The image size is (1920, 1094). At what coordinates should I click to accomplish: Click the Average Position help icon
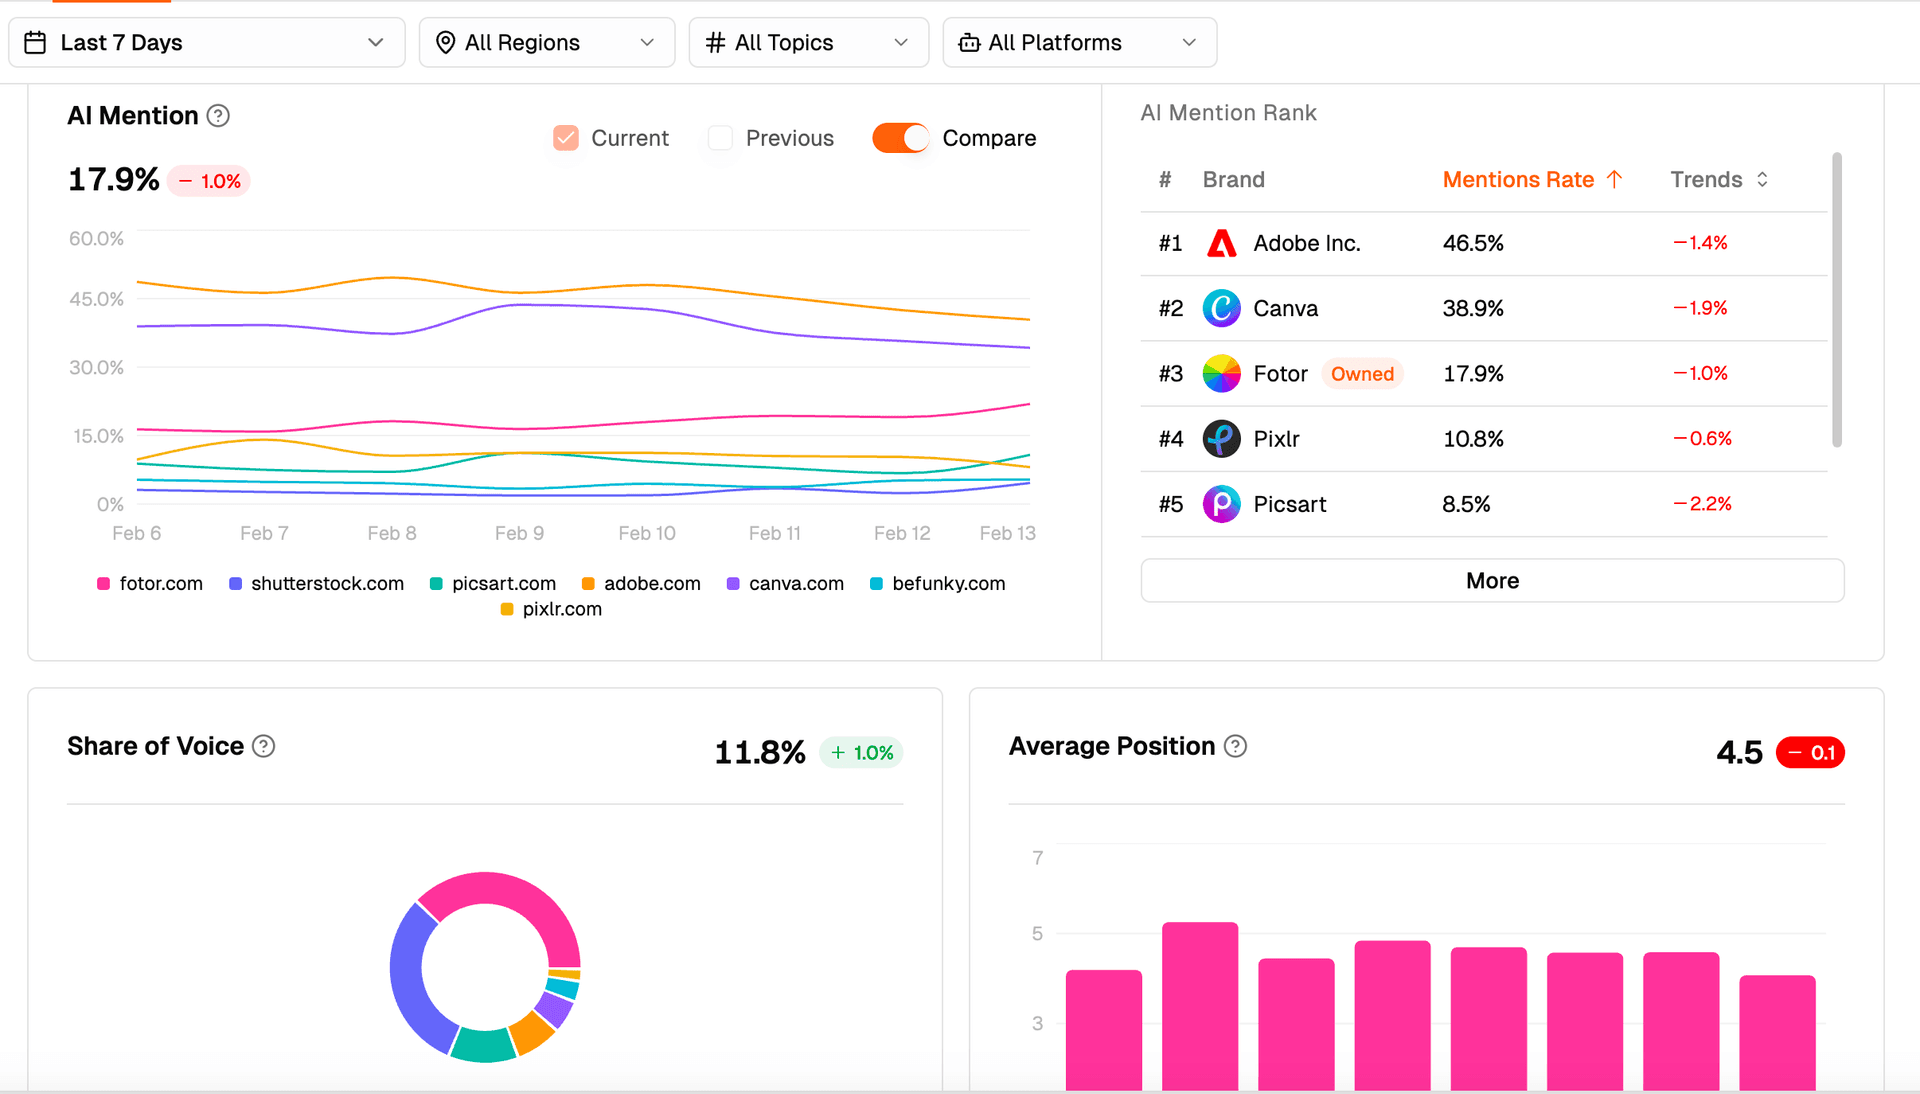pos(1235,746)
